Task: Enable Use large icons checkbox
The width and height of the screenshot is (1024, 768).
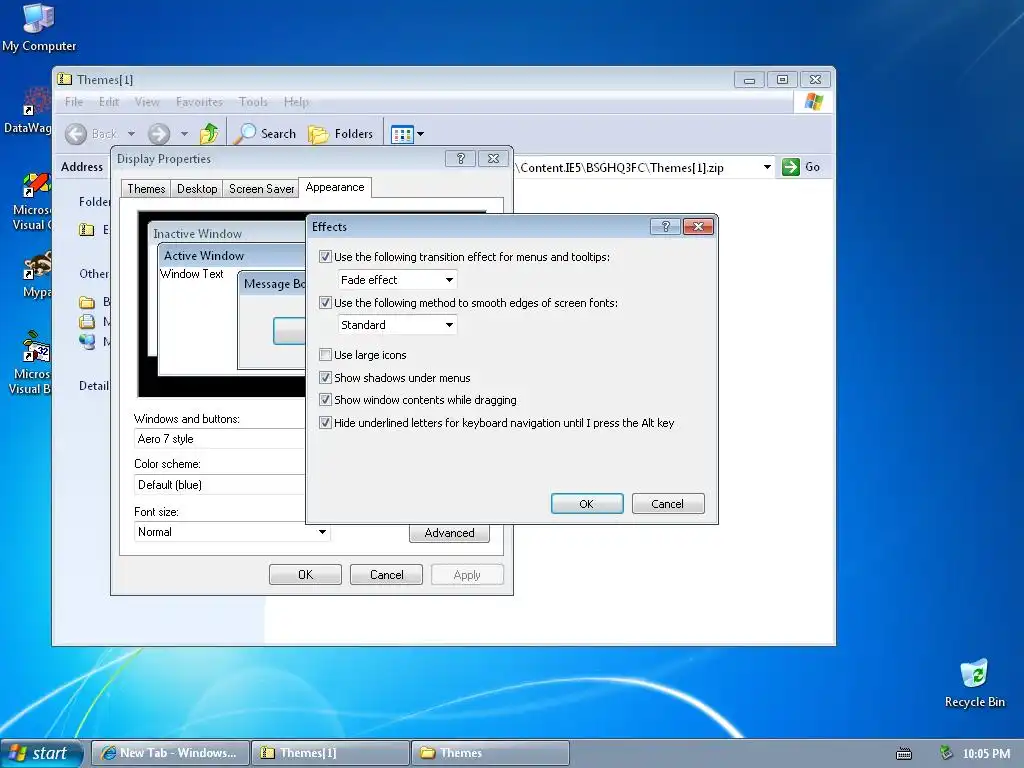Action: (x=325, y=355)
